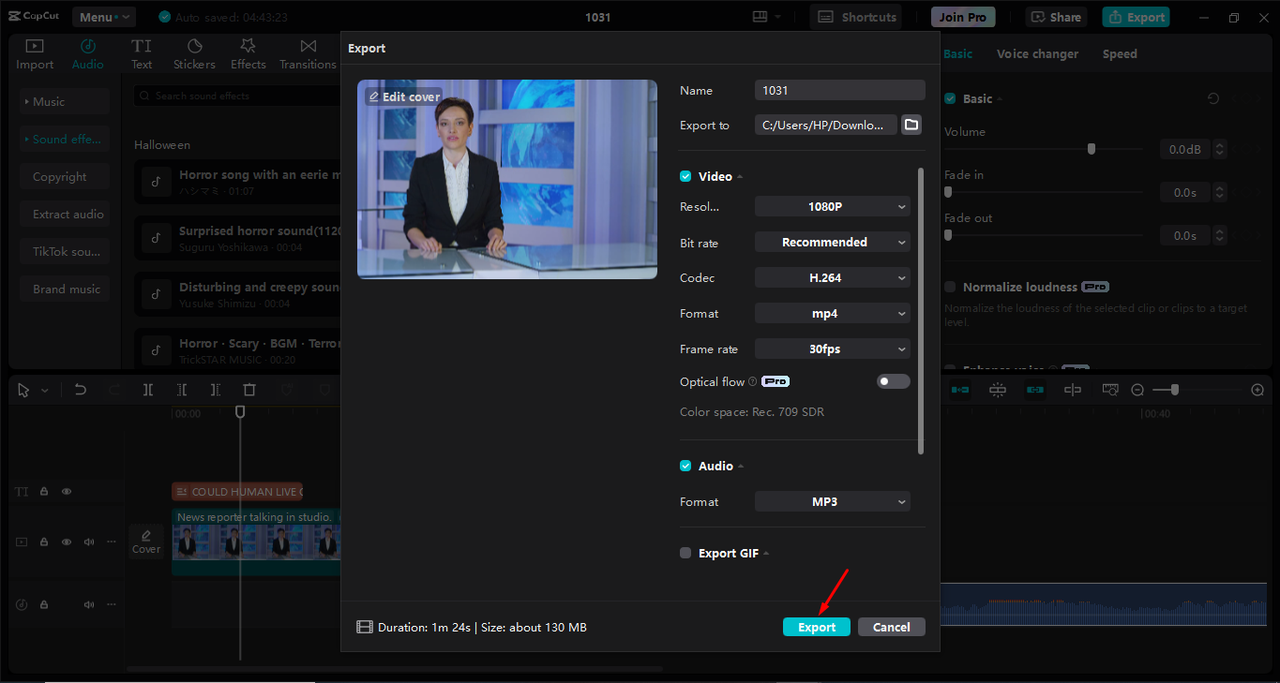The height and width of the screenshot is (683, 1280).
Task: Click the Volume slider handle
Action: pos(1091,149)
